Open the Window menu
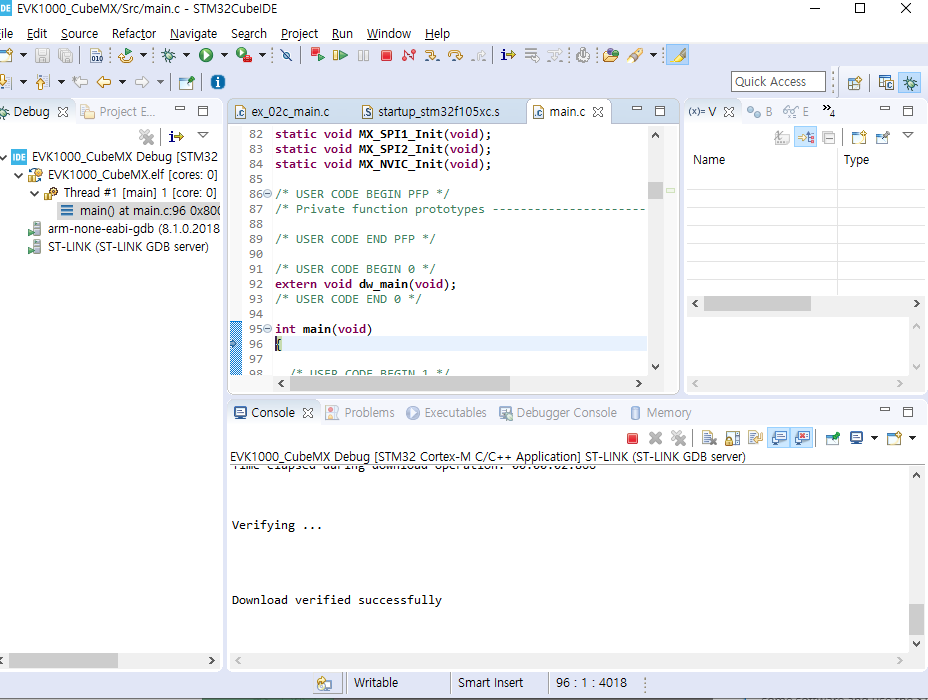This screenshot has height=700, width=928. click(389, 34)
